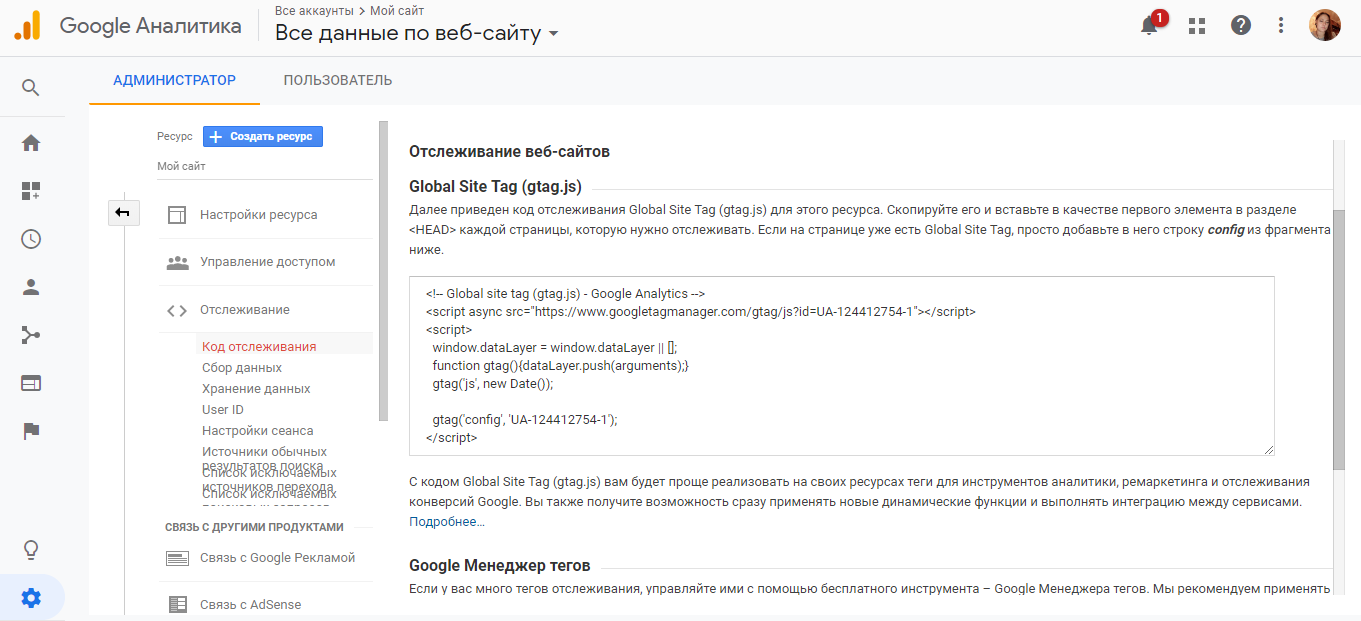Select 'Код отслеживания' submenu item
Viewport: 1361px width, 621px height.
coord(259,347)
